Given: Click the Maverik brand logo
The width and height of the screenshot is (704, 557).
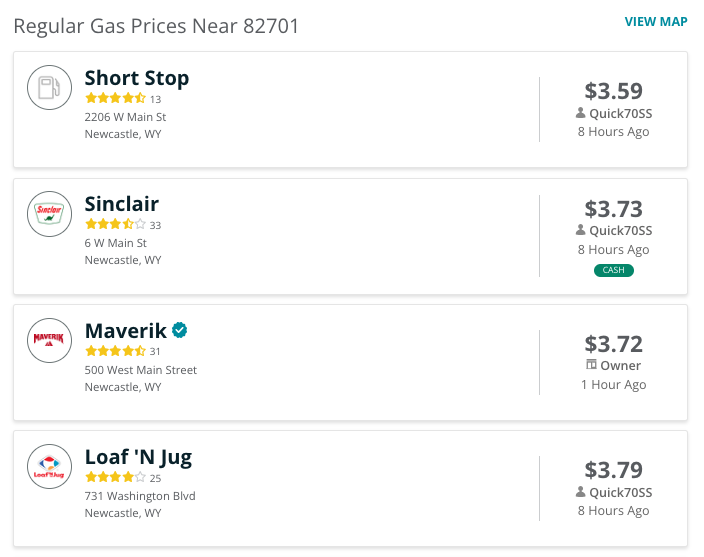Looking at the screenshot, I should pyautogui.click(x=49, y=340).
